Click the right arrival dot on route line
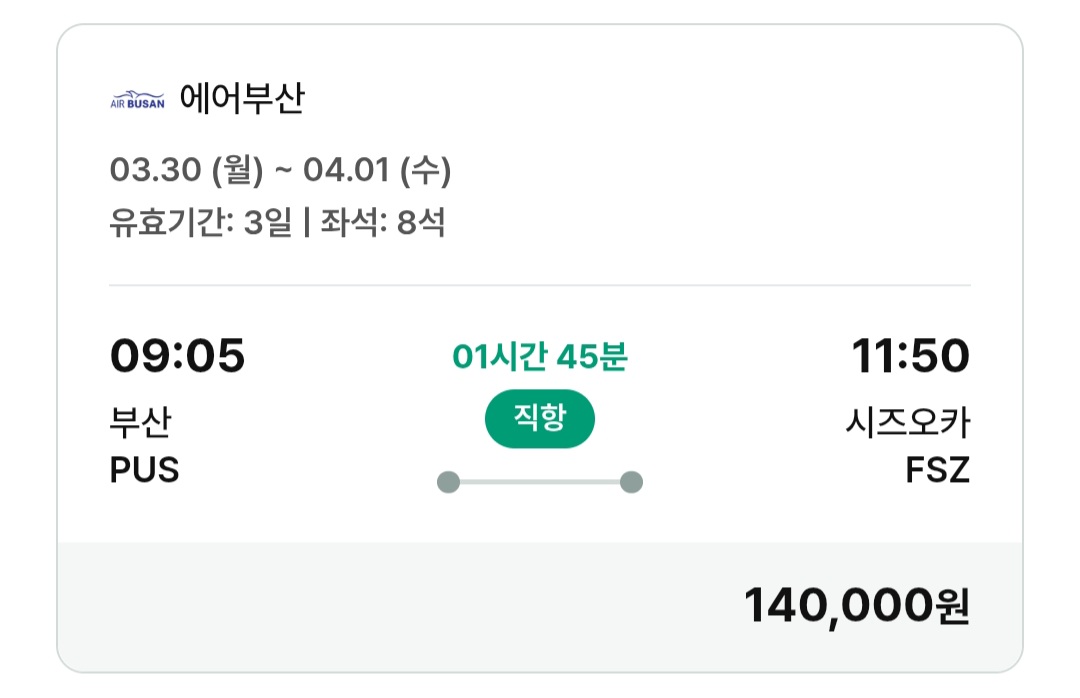This screenshot has width=1080, height=698. click(631, 483)
